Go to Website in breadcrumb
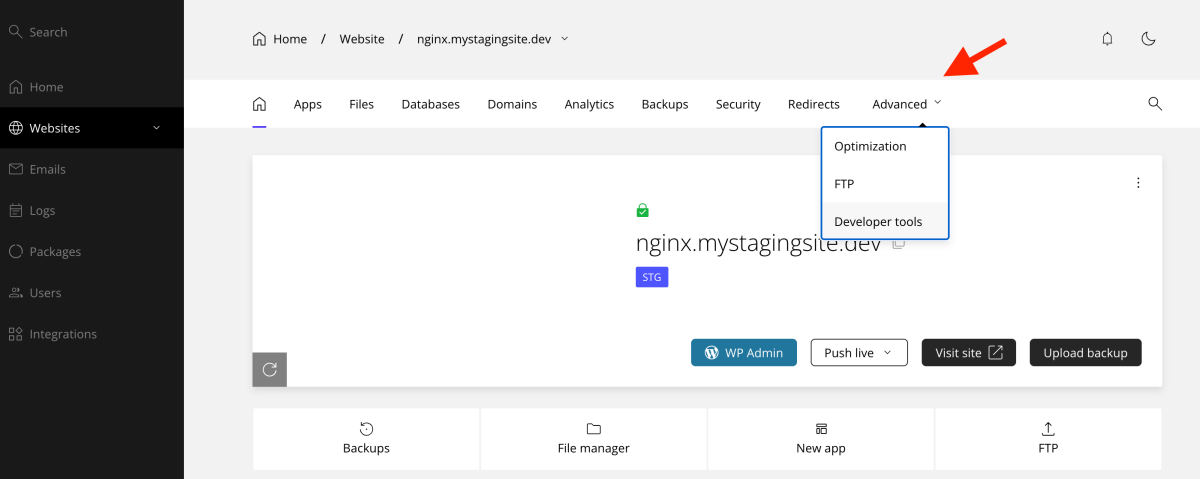Screen dimensions: 1200x479 [x=362, y=39]
